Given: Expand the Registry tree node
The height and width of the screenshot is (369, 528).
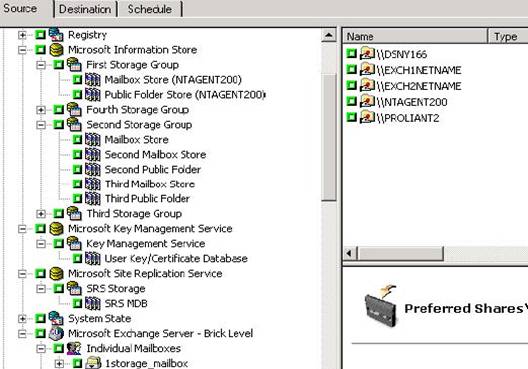Looking at the screenshot, I should [22, 35].
